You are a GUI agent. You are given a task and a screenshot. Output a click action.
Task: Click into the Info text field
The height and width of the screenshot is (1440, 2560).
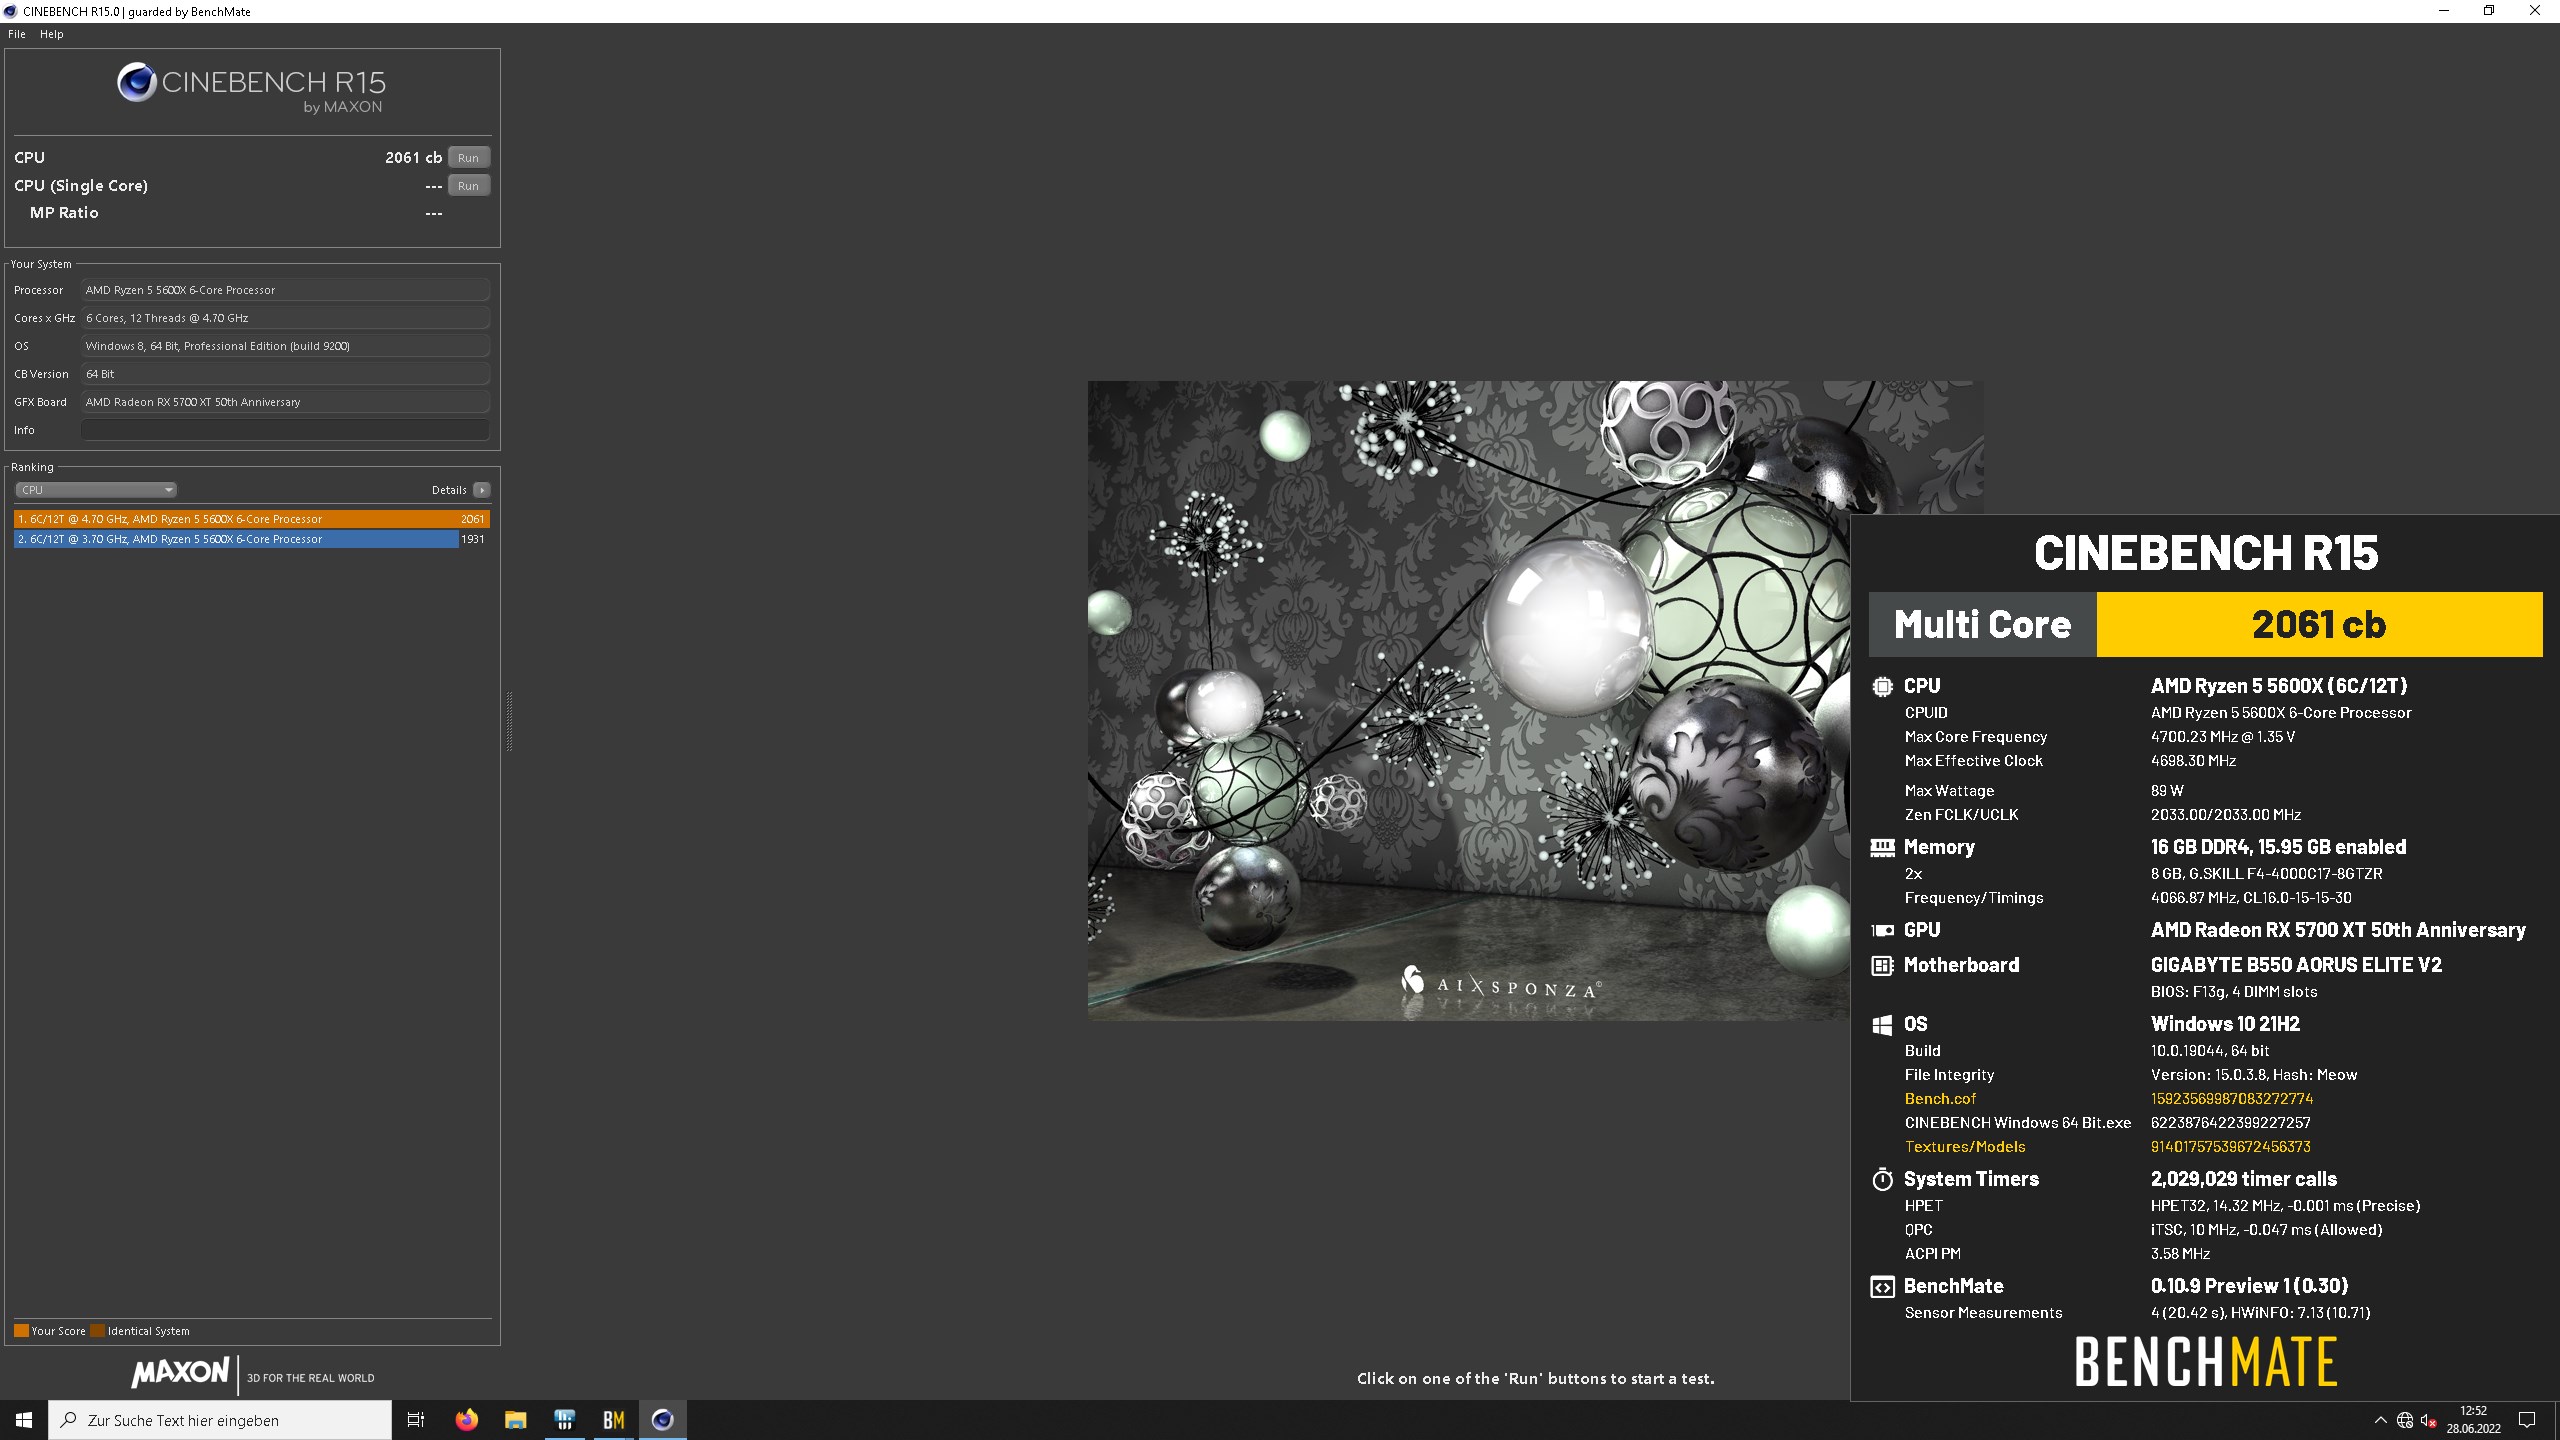[x=285, y=430]
